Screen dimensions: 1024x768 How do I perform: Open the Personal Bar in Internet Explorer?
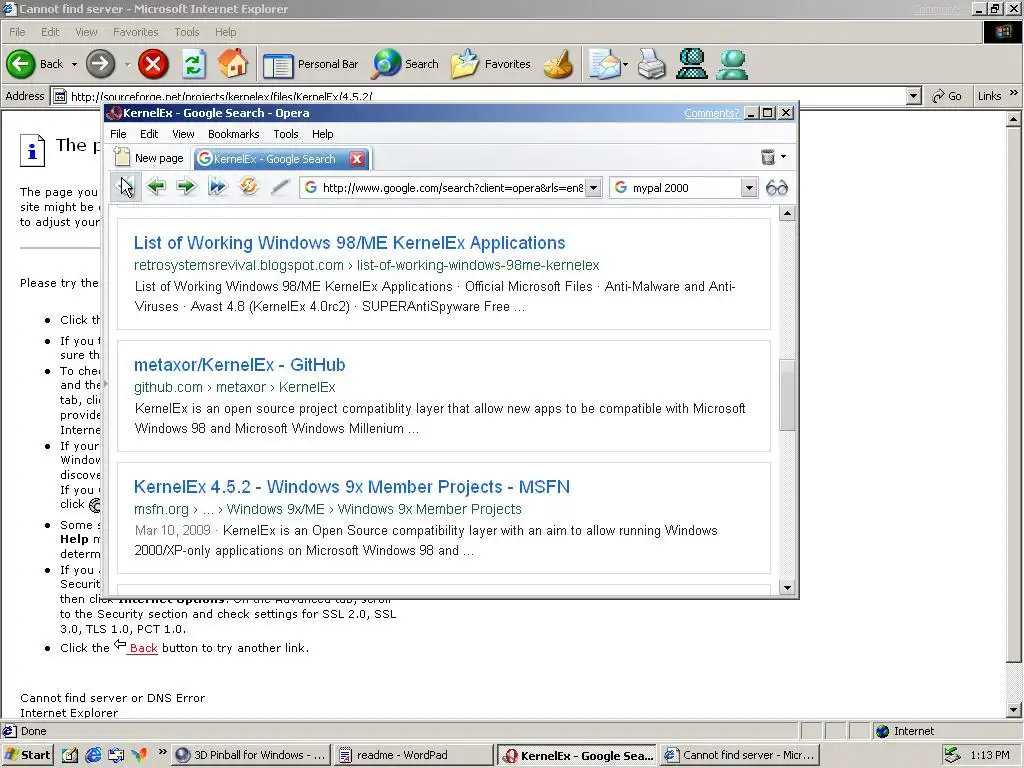[311, 64]
